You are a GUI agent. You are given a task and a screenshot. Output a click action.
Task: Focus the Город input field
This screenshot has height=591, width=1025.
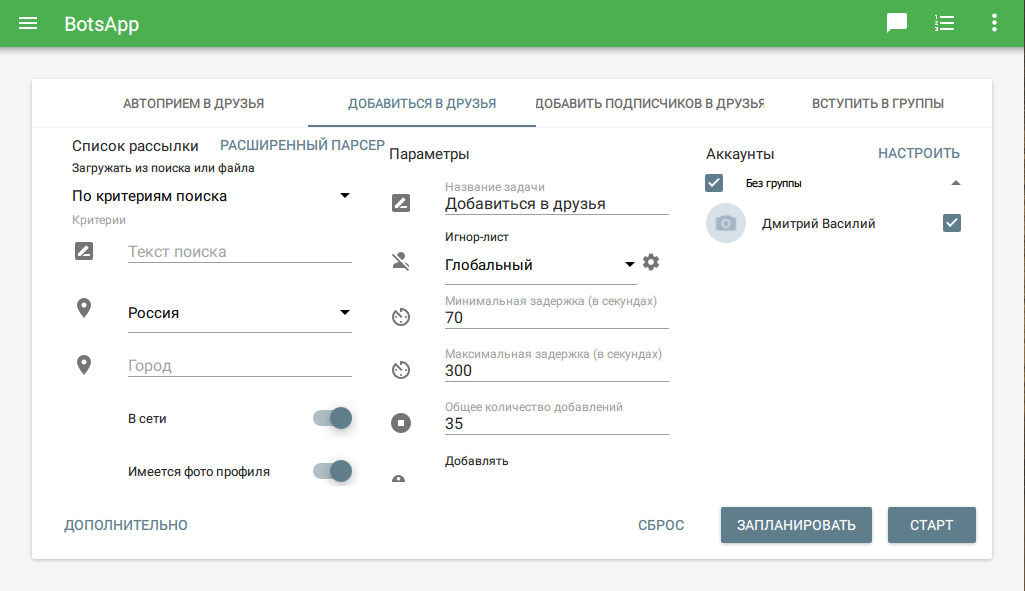[240, 365]
